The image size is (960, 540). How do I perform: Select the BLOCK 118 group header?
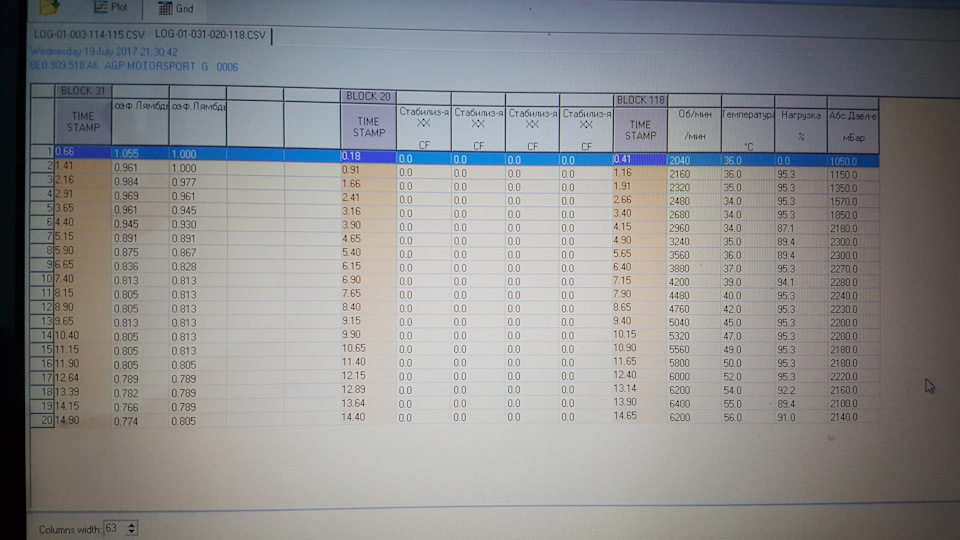640,100
